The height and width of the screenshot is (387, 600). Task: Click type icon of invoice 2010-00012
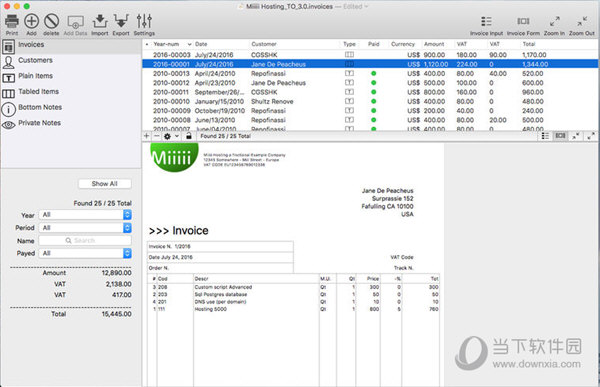pos(349,83)
